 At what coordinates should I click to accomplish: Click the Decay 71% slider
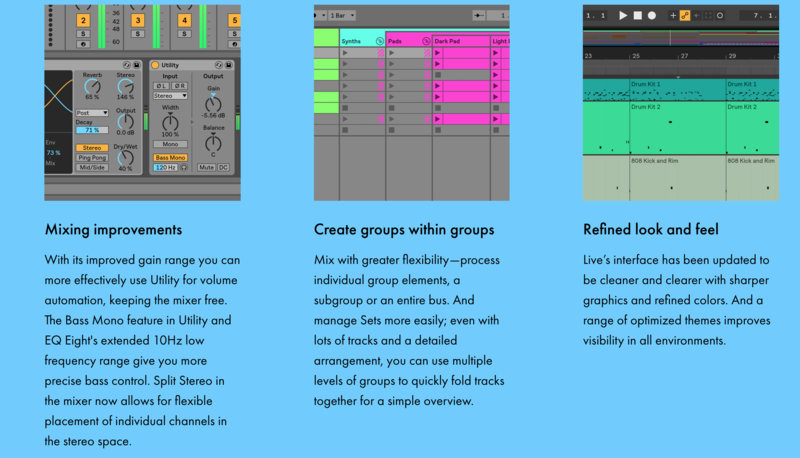point(92,130)
